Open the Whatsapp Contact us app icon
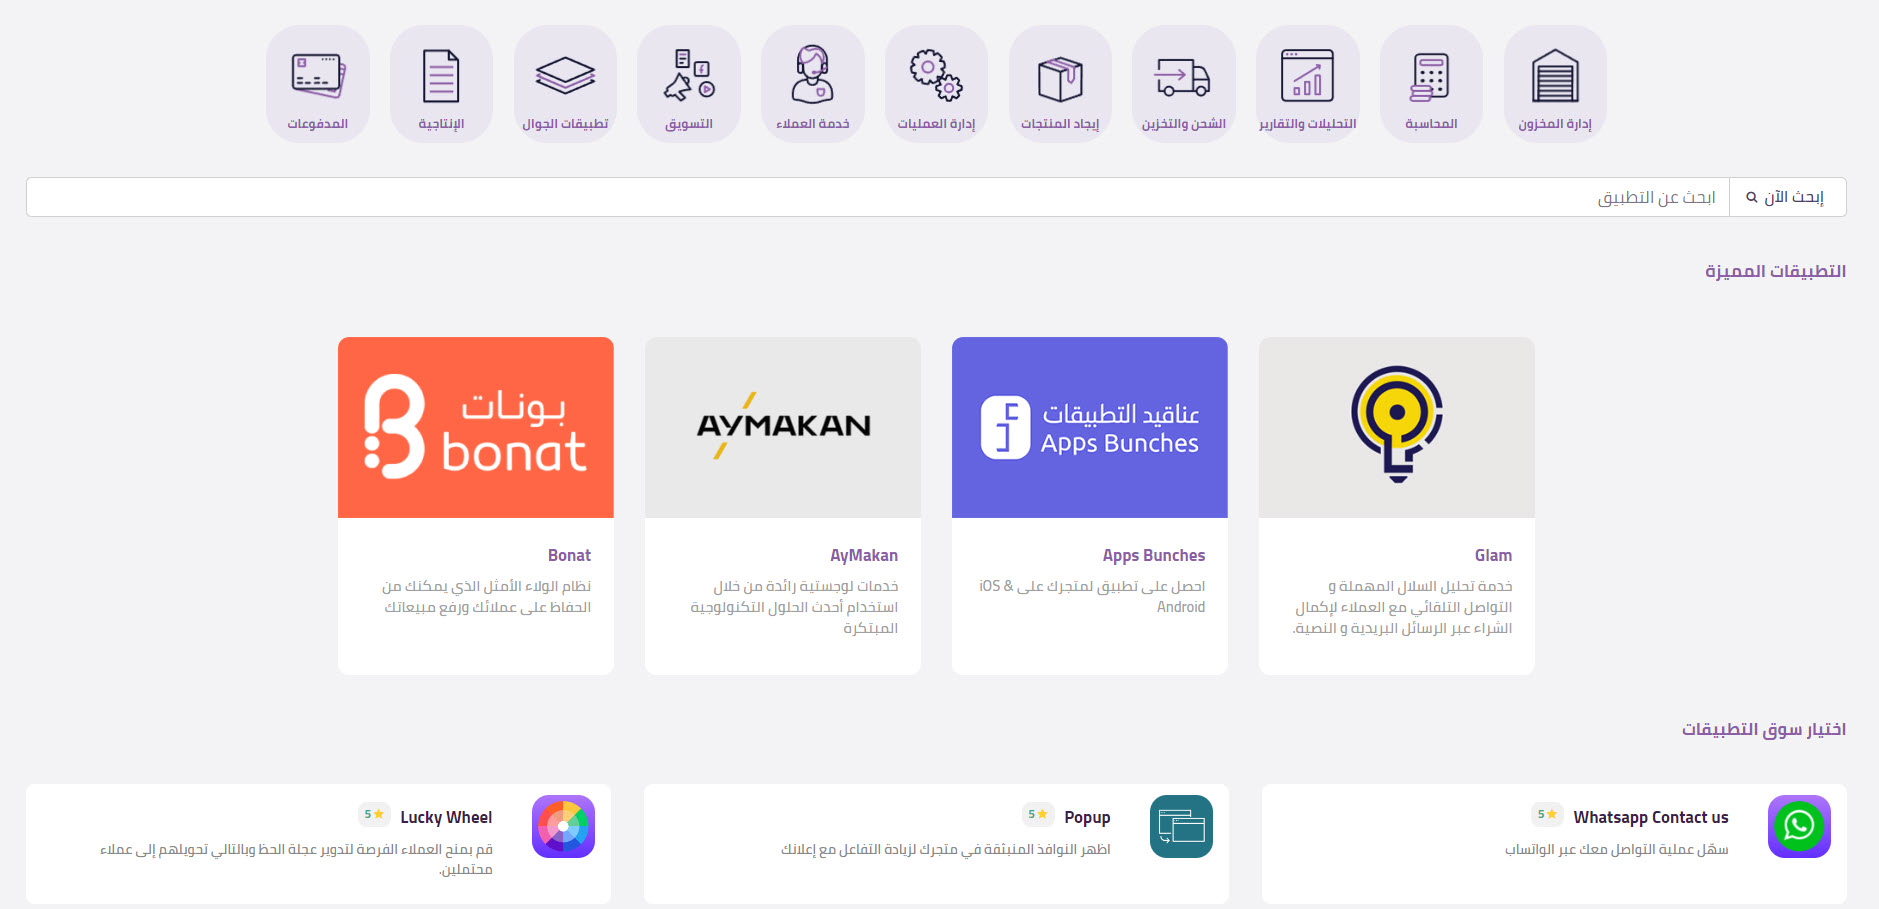The width and height of the screenshot is (1879, 909). pos(1798,826)
